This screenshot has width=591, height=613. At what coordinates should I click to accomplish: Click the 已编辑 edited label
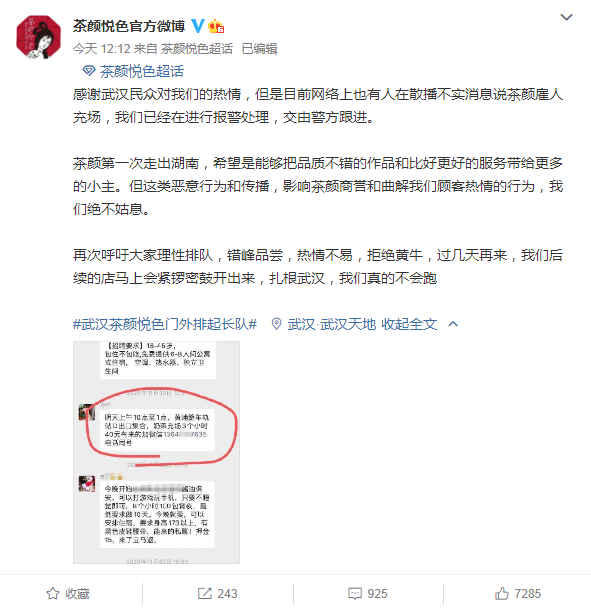pyautogui.click(x=260, y=48)
